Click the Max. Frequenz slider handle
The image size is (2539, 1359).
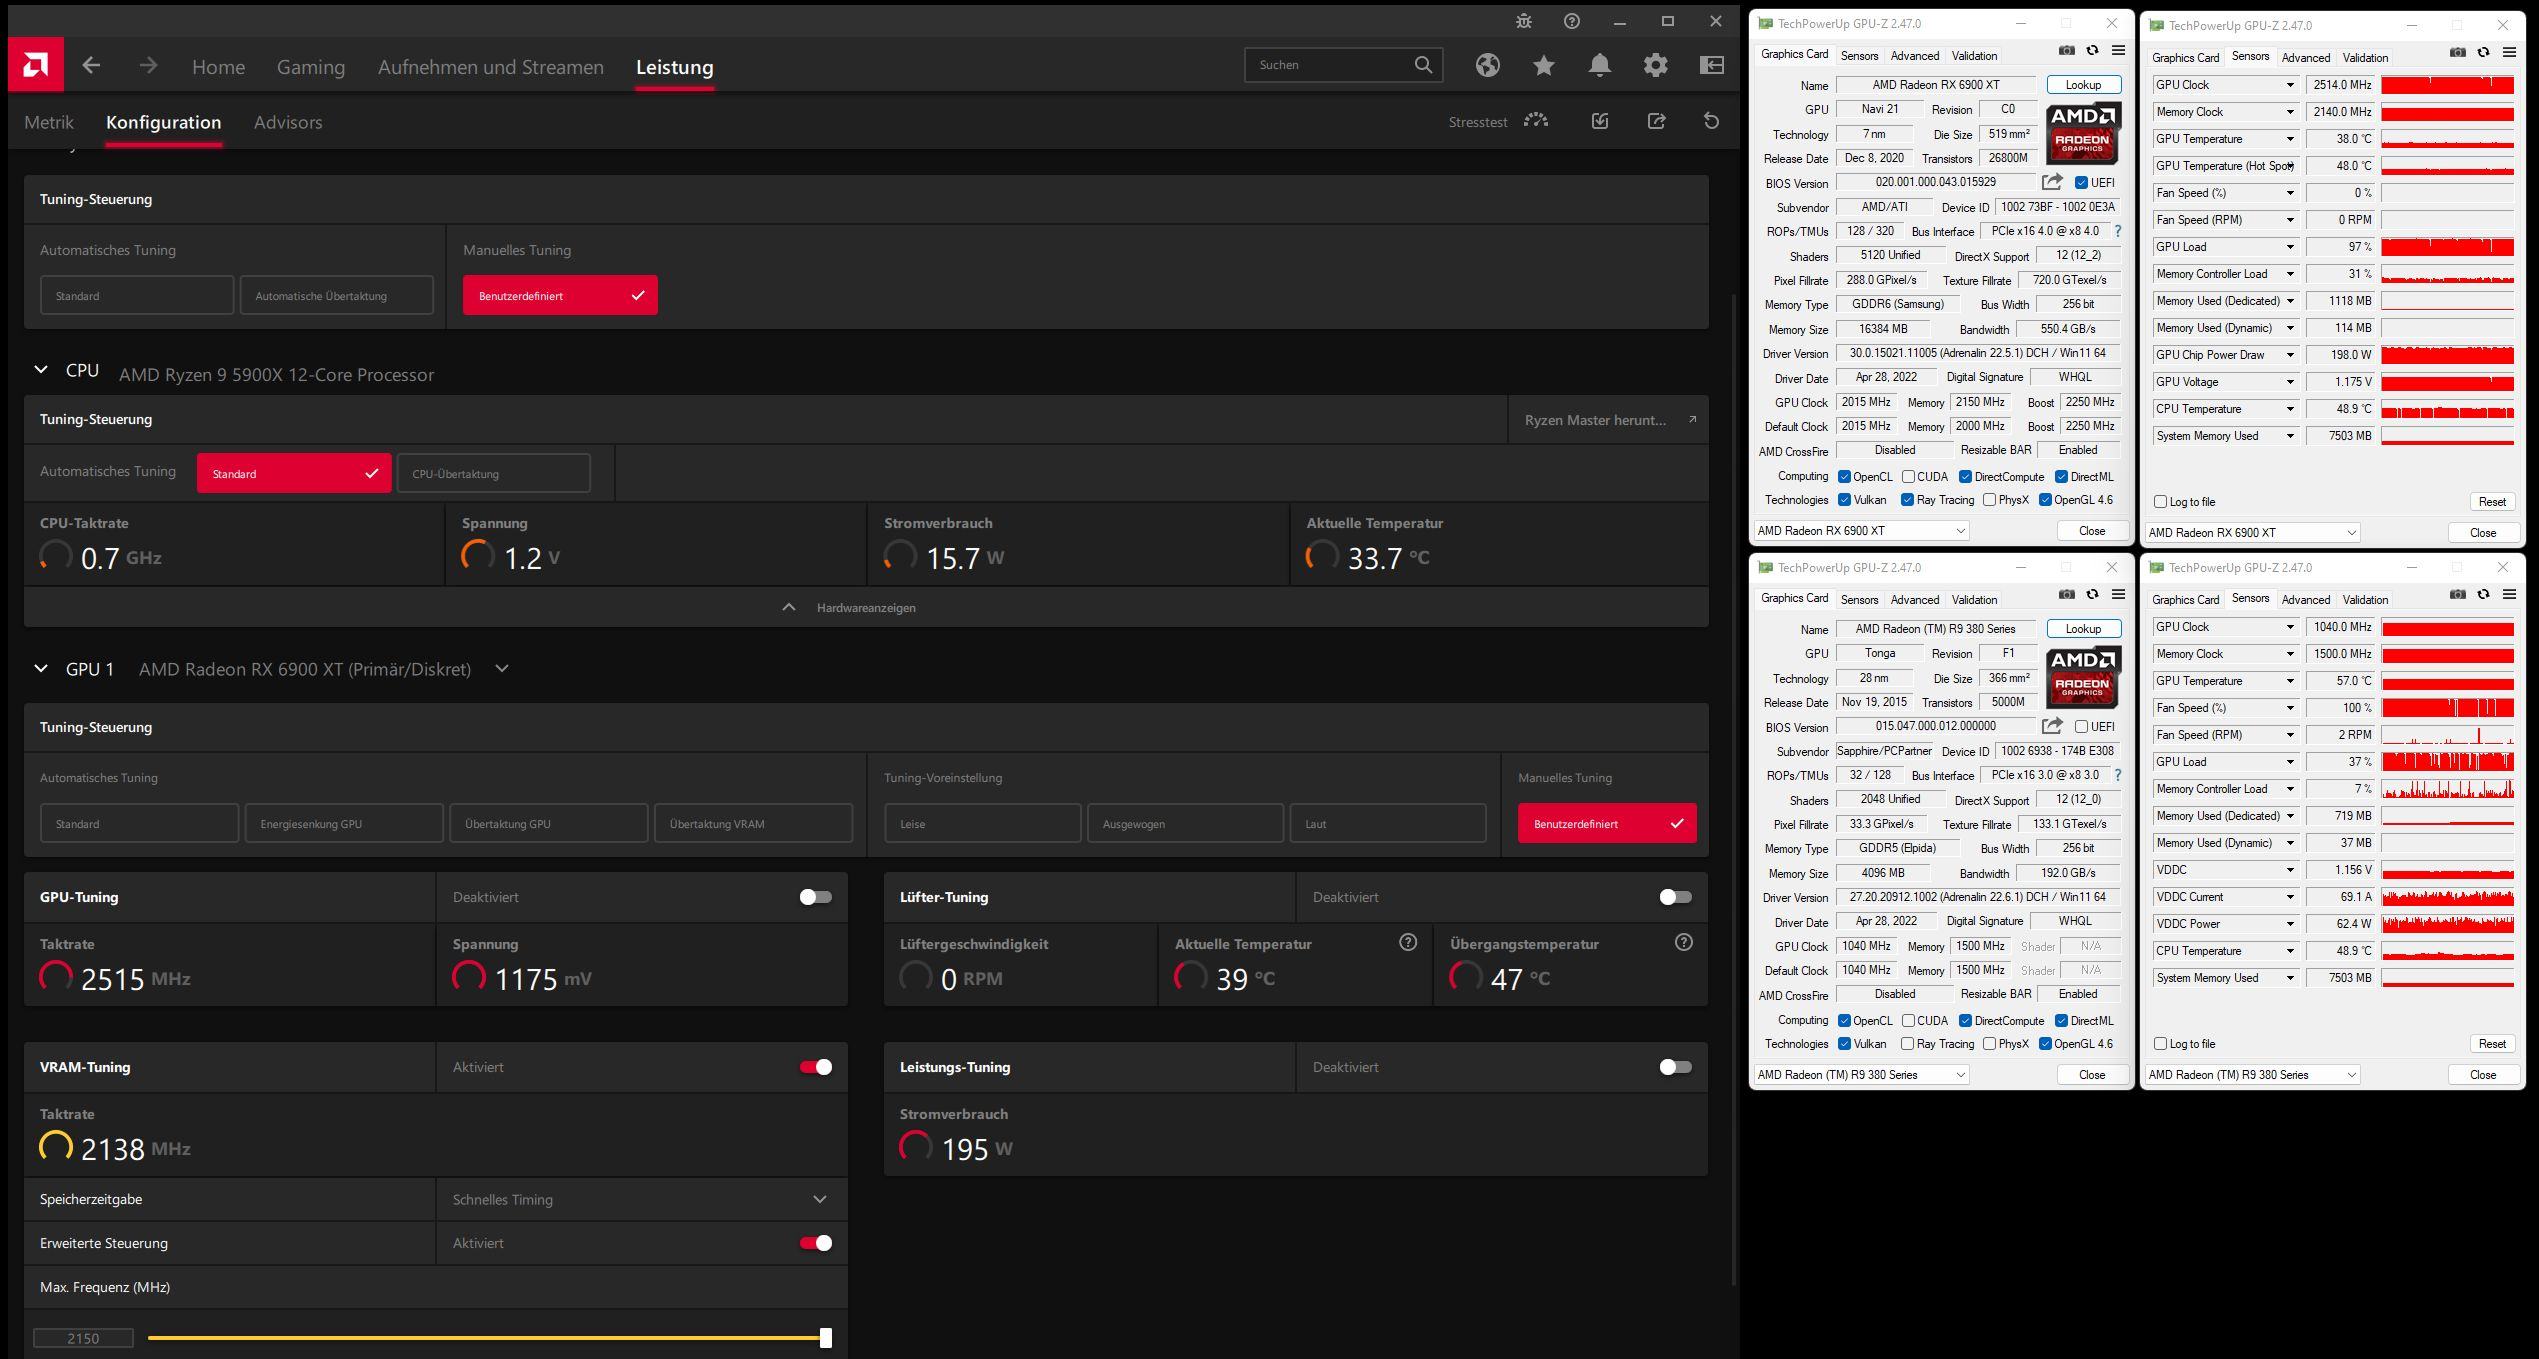coord(825,1337)
